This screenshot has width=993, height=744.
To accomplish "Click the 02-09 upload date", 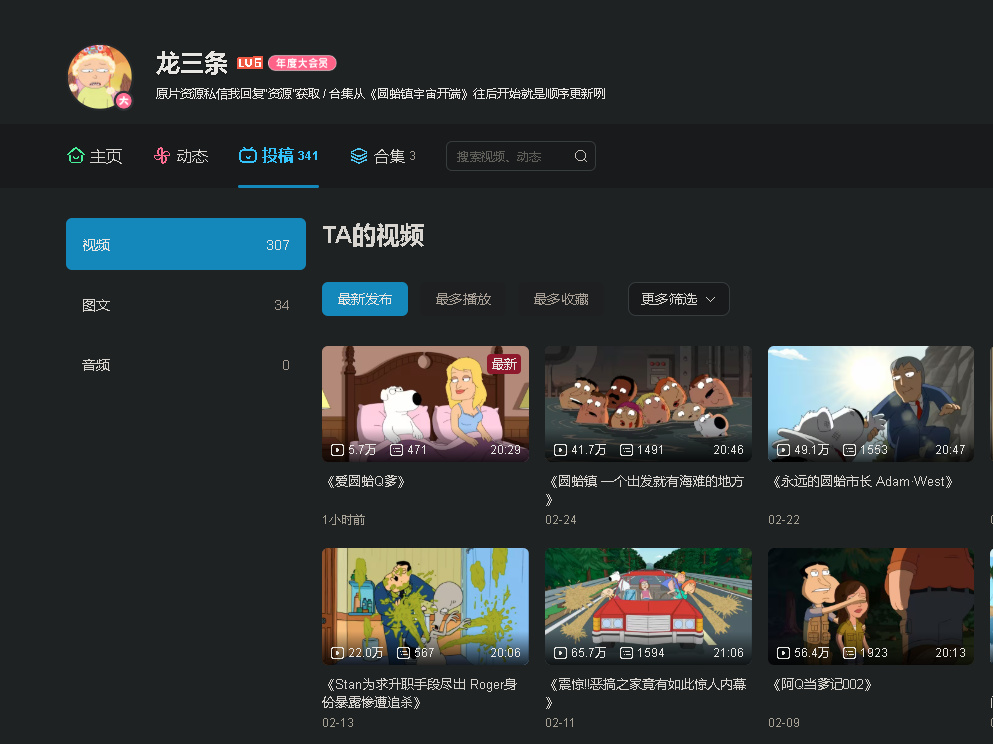I will 784,722.
